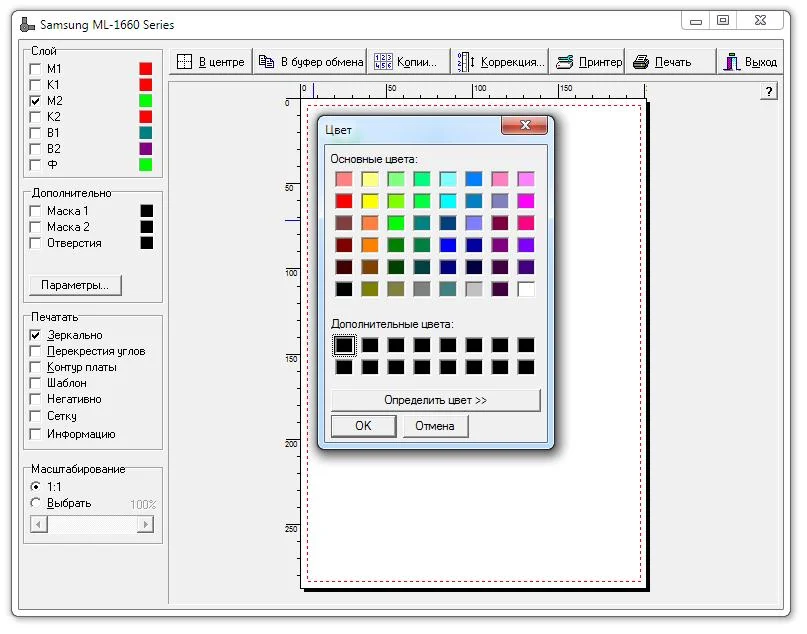Click the B1 layer teal color swatch

[x=146, y=133]
